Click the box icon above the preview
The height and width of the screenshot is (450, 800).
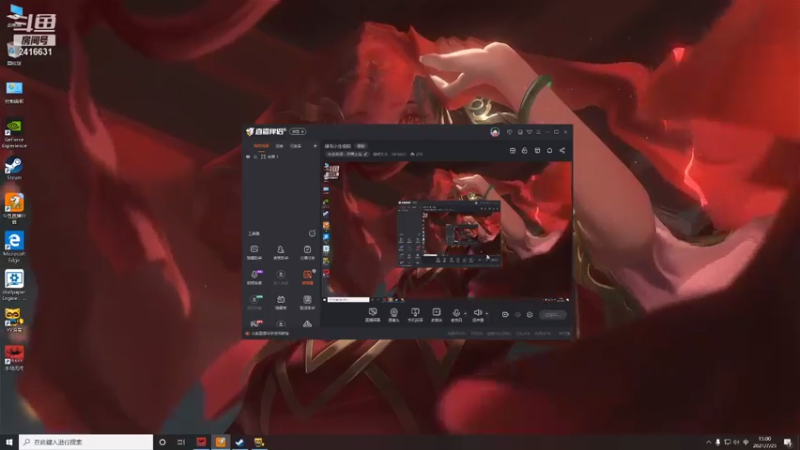(537, 151)
